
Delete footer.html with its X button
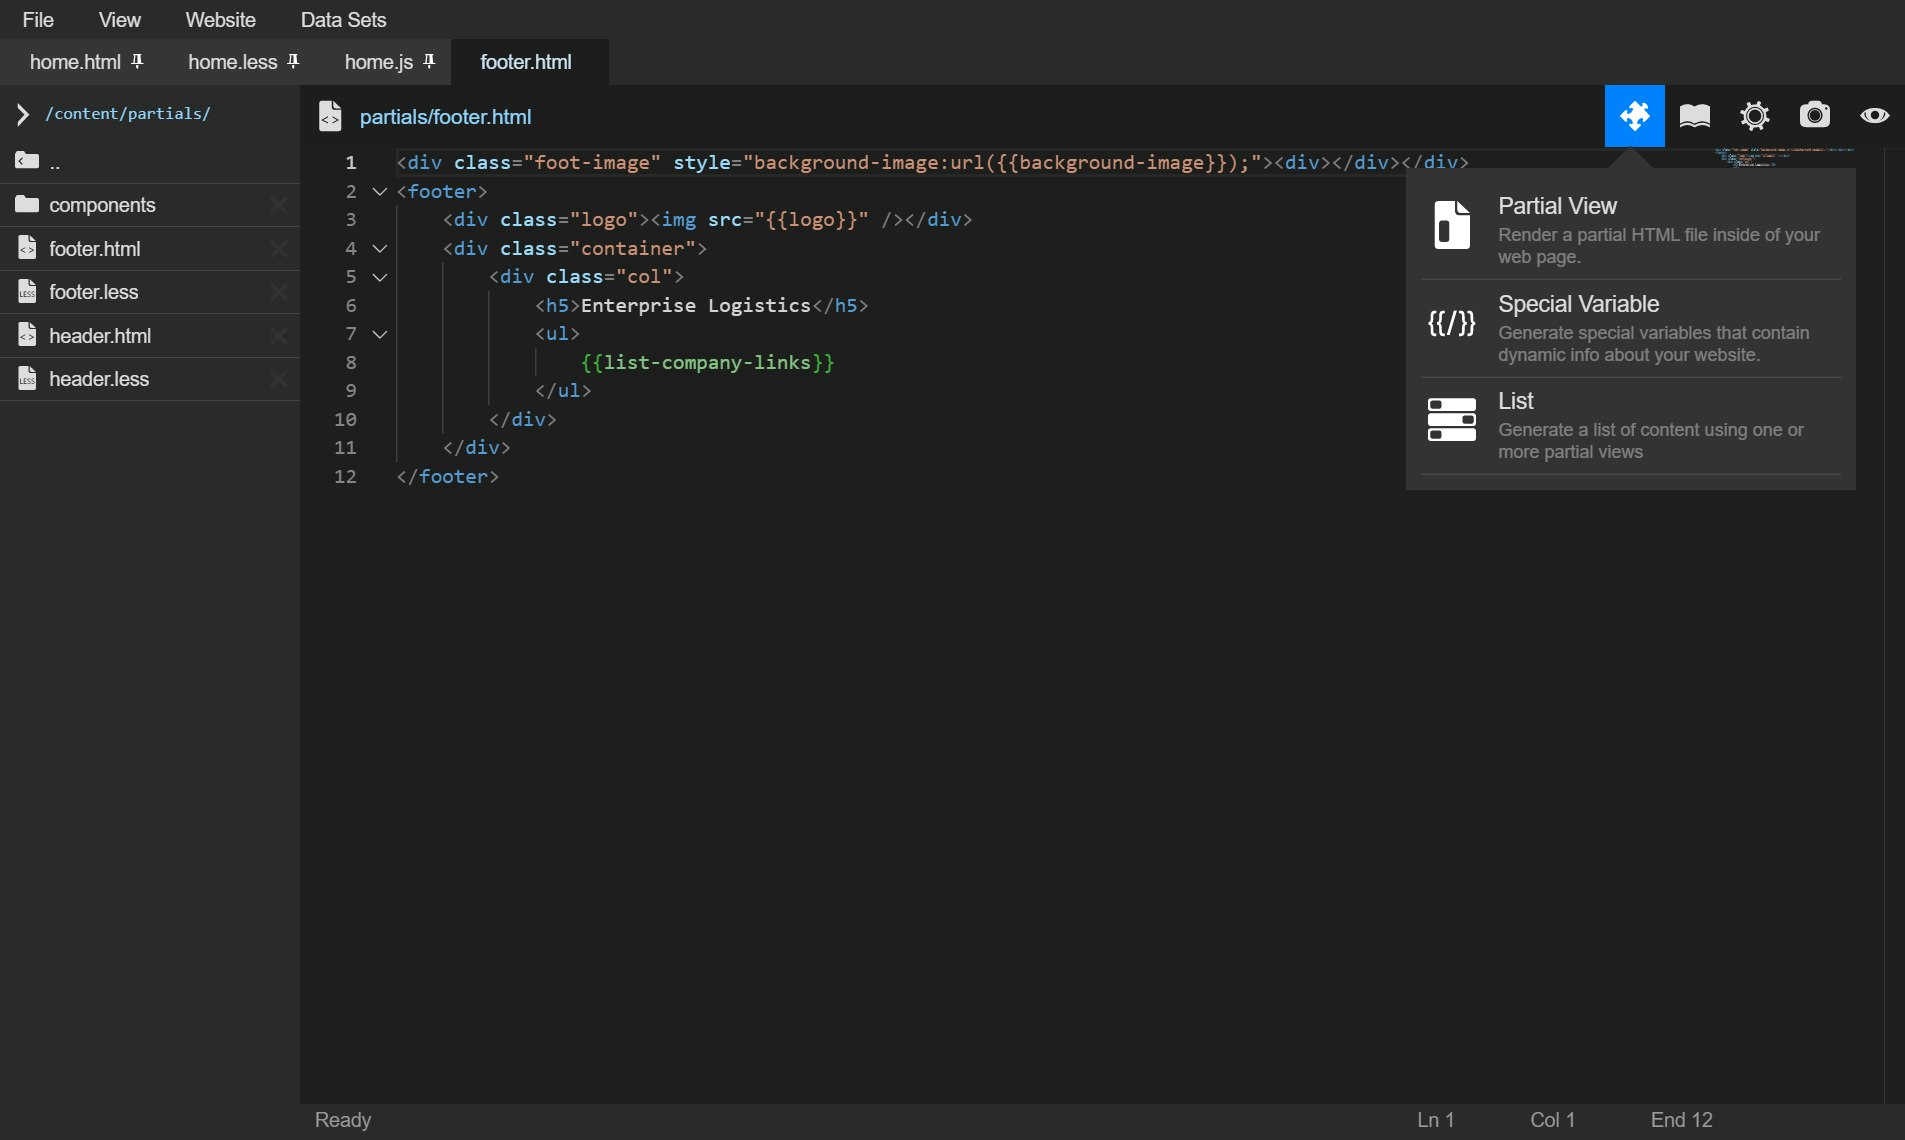279,248
